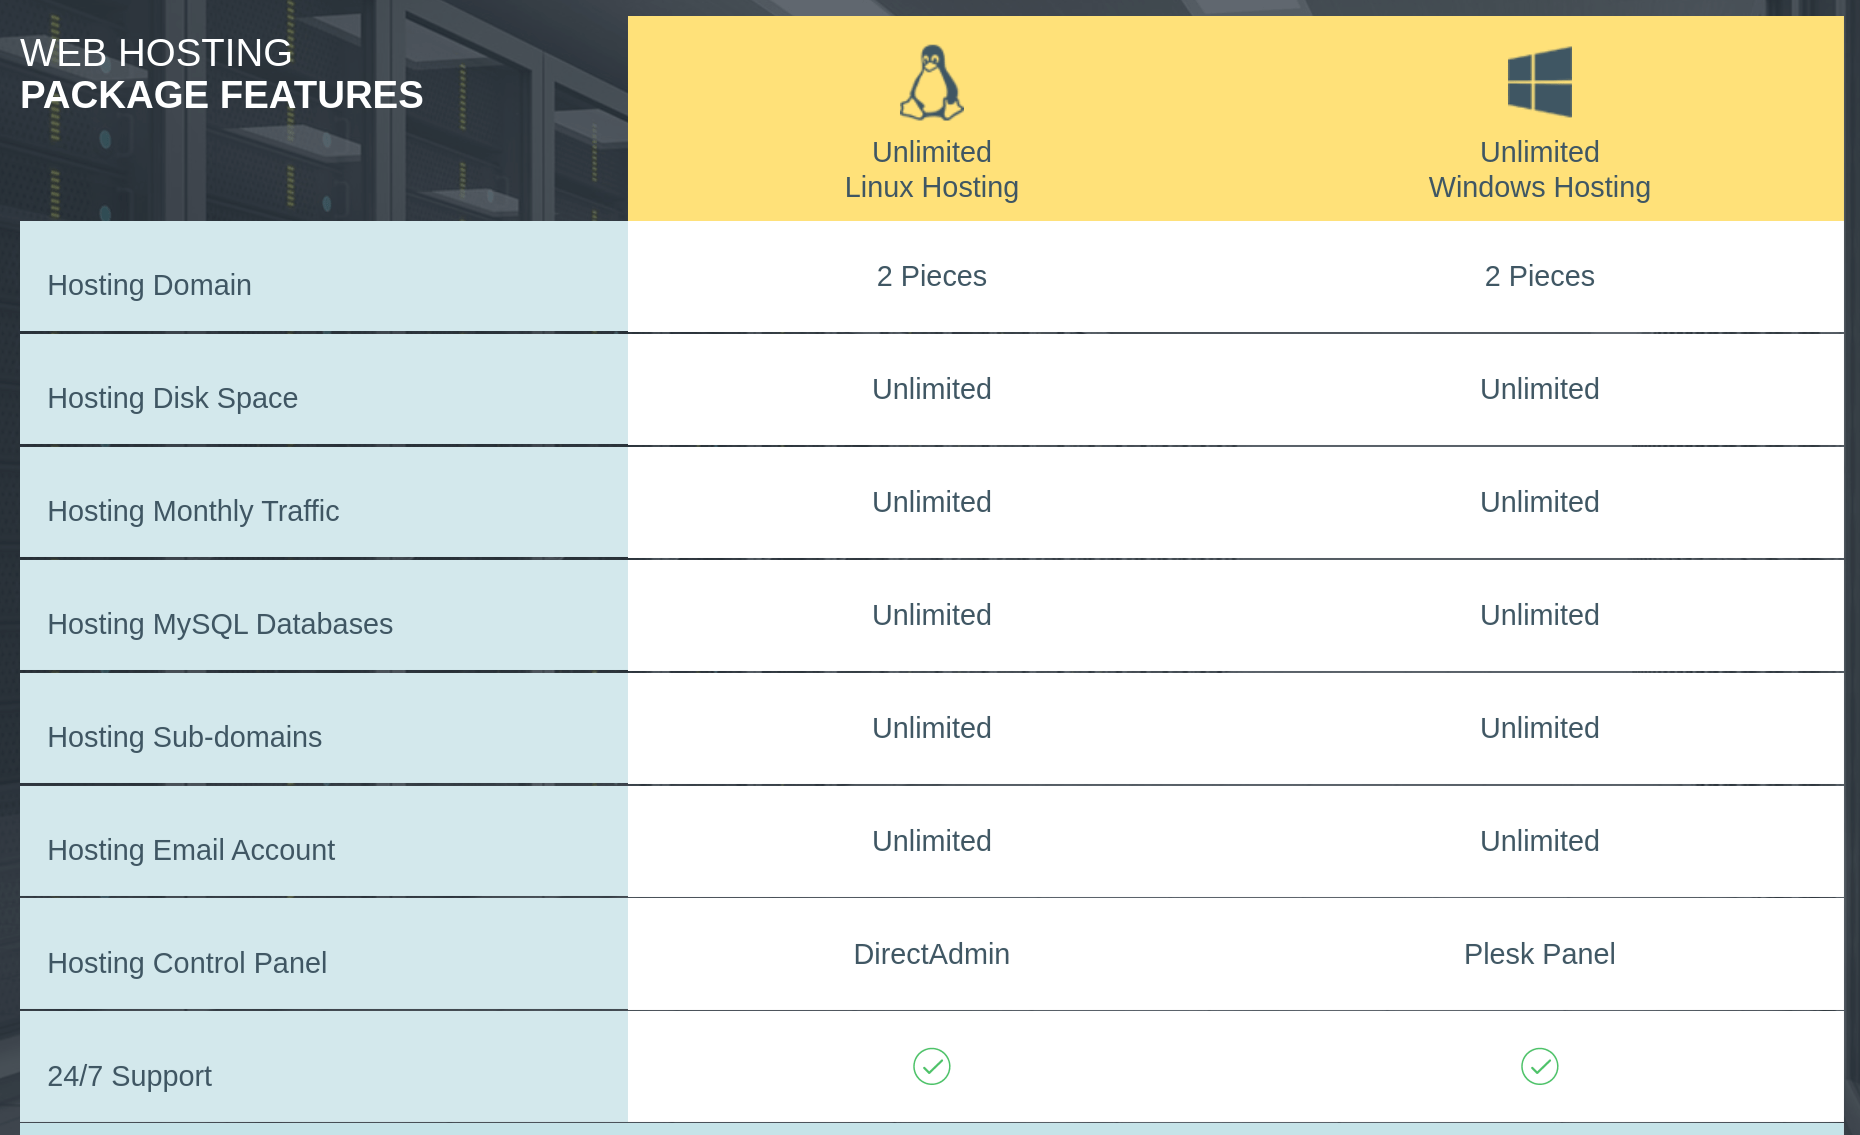The height and width of the screenshot is (1135, 1860).
Task: Click Windows Monthly Traffic Unlimited value
Action: 1539,502
